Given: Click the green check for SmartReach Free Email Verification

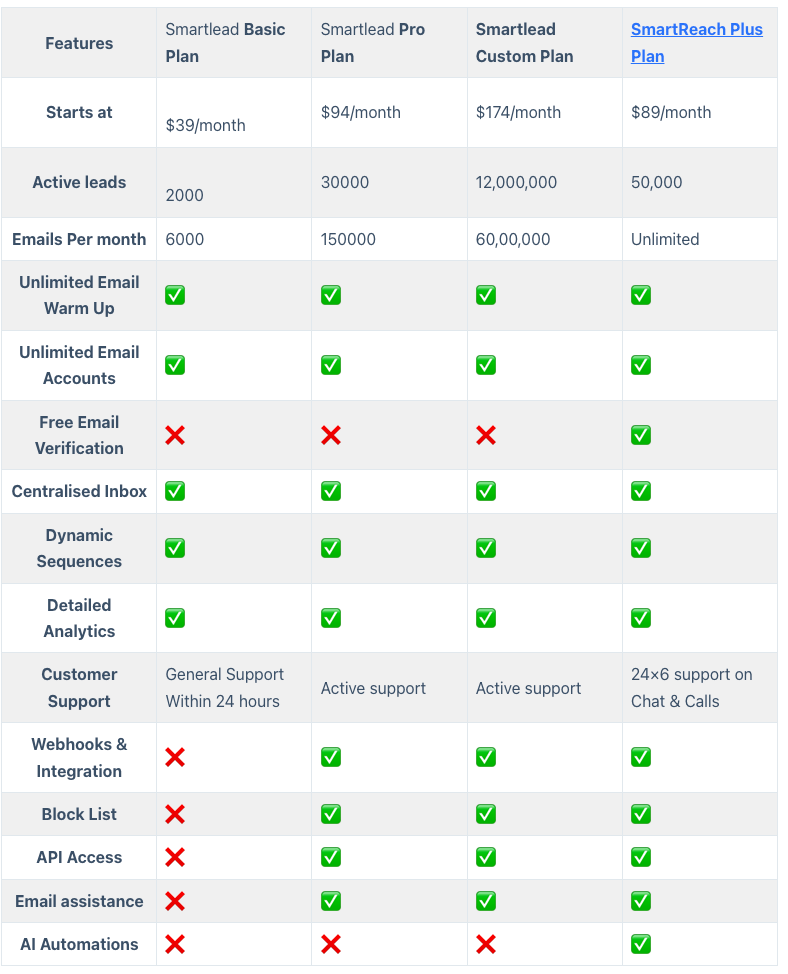Looking at the screenshot, I should 641,435.
